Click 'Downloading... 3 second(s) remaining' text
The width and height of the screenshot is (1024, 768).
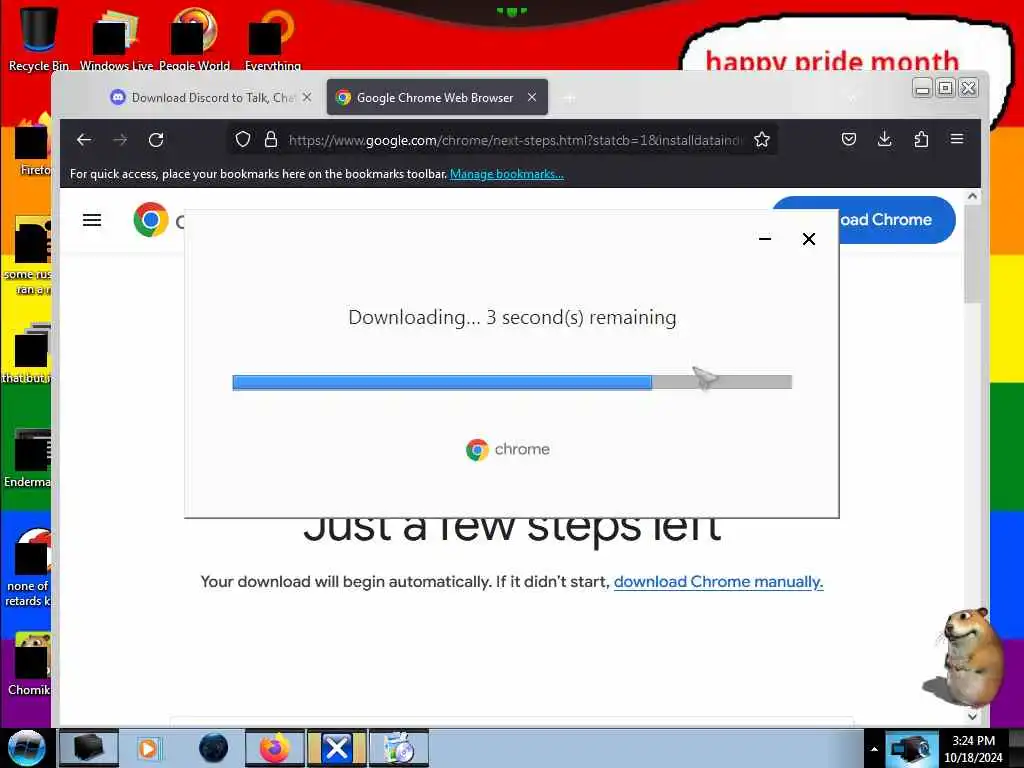(512, 317)
